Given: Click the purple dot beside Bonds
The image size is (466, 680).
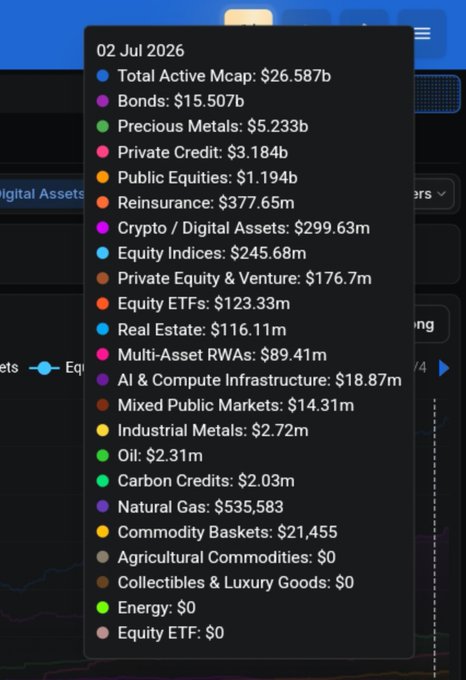Looking at the screenshot, I should 103,101.
